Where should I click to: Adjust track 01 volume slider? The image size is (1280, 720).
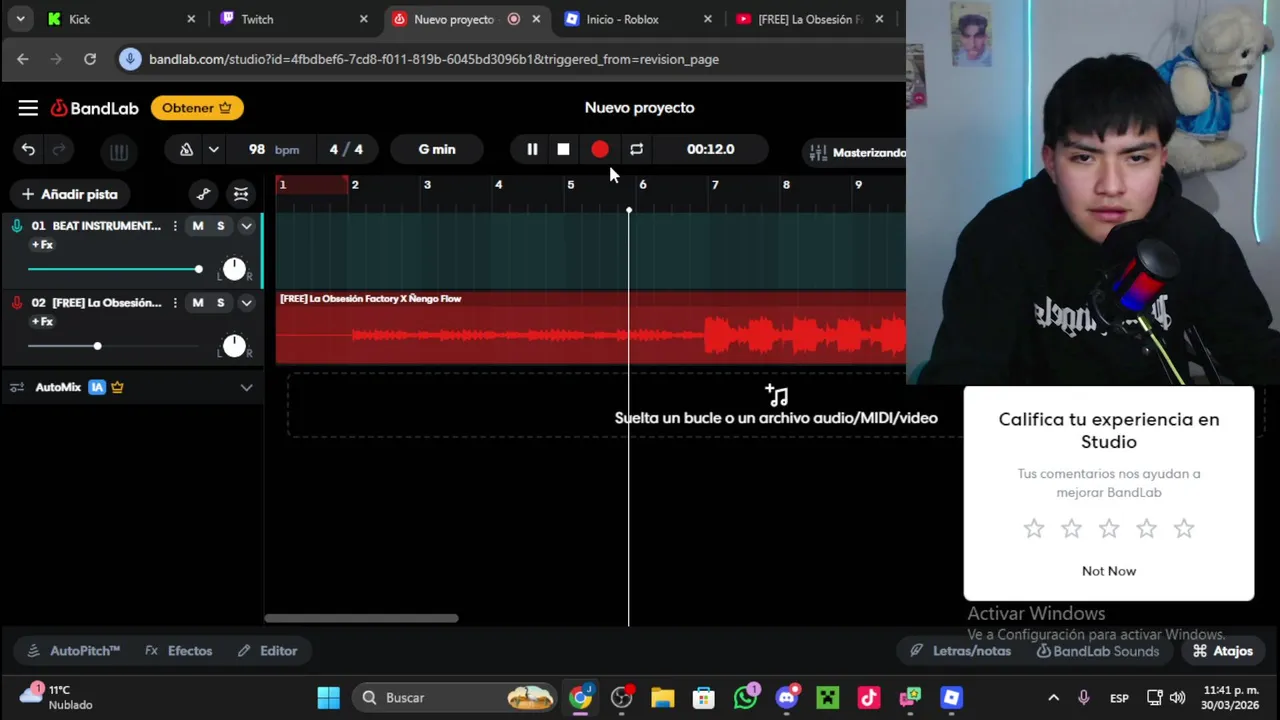click(x=115, y=269)
